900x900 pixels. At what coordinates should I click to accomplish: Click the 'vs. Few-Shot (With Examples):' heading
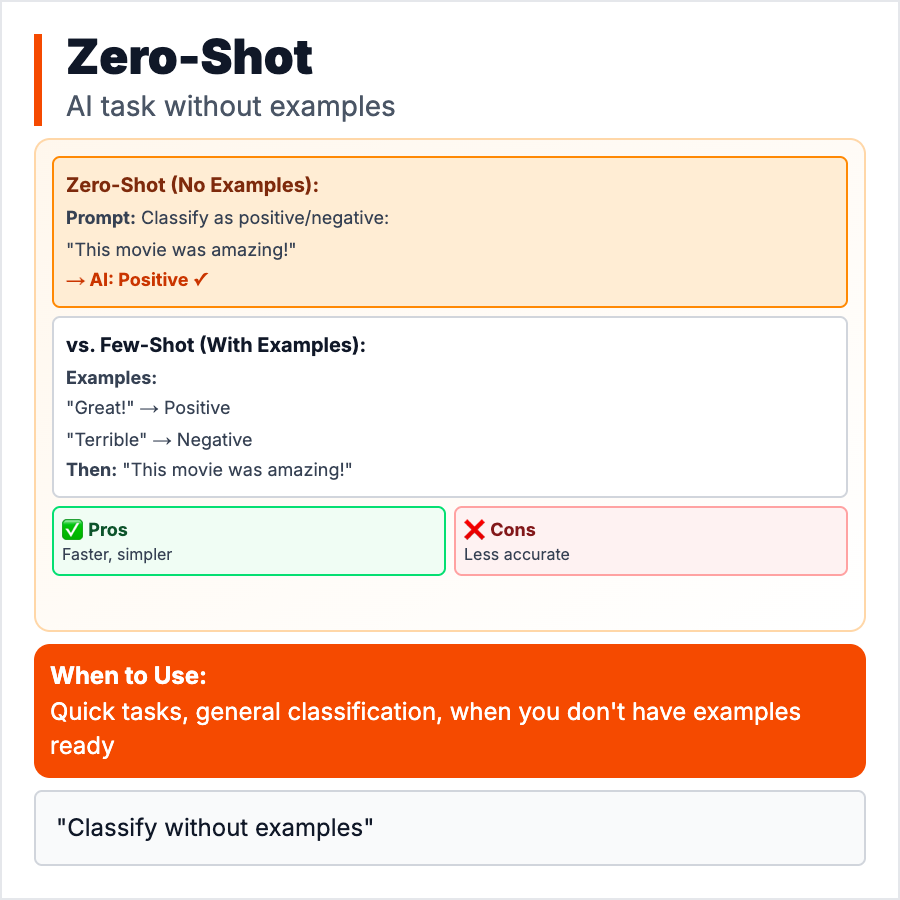point(216,346)
